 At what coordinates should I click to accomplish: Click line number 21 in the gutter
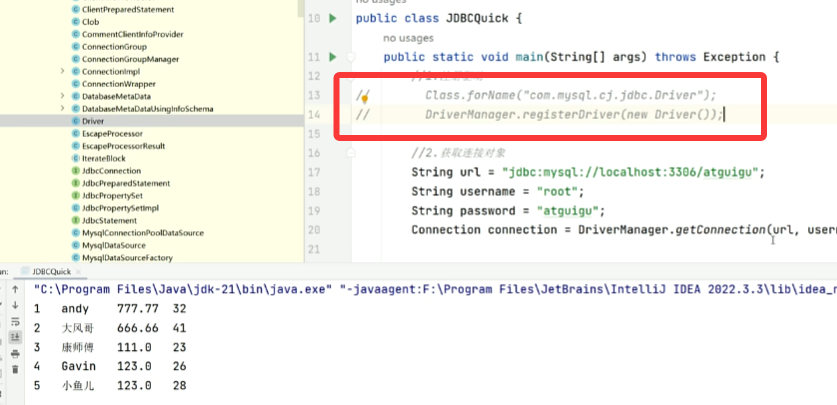pos(314,249)
